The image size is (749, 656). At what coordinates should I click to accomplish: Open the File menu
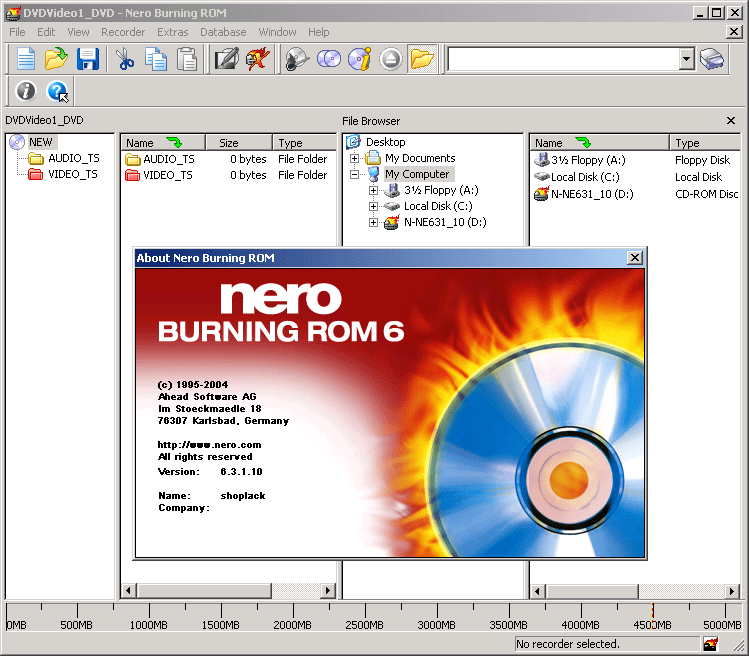(x=17, y=32)
